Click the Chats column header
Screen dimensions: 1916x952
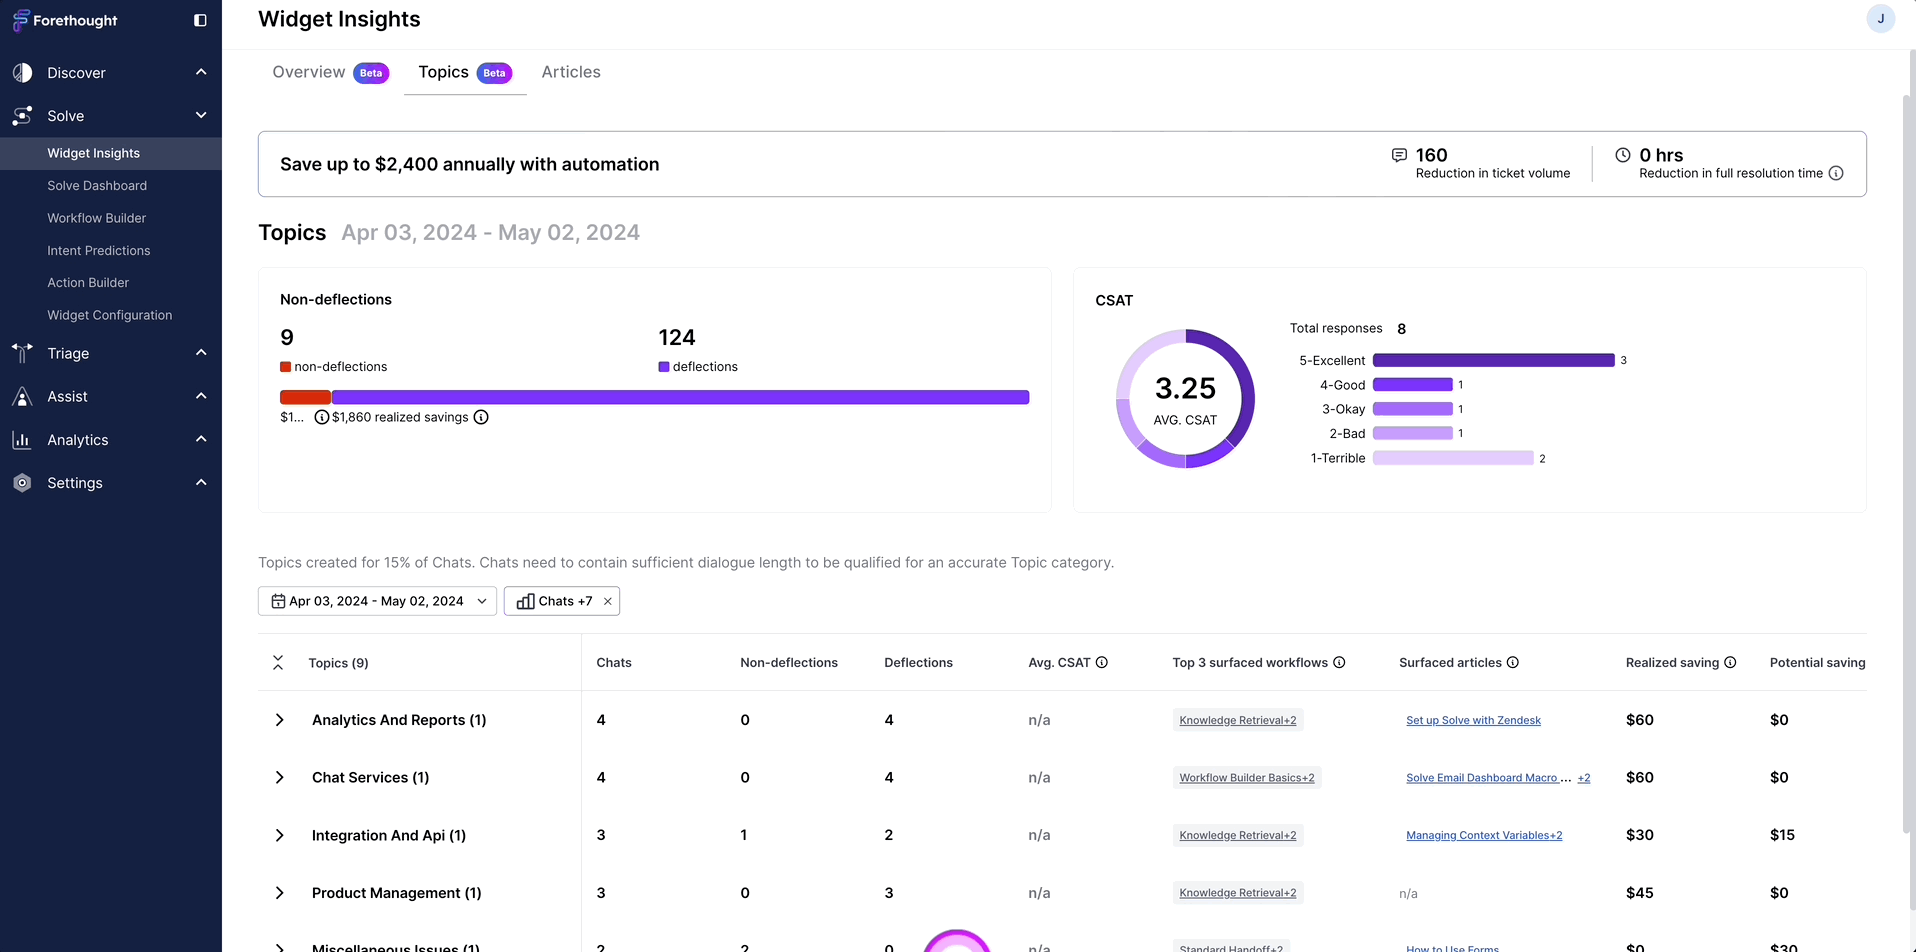(x=614, y=662)
